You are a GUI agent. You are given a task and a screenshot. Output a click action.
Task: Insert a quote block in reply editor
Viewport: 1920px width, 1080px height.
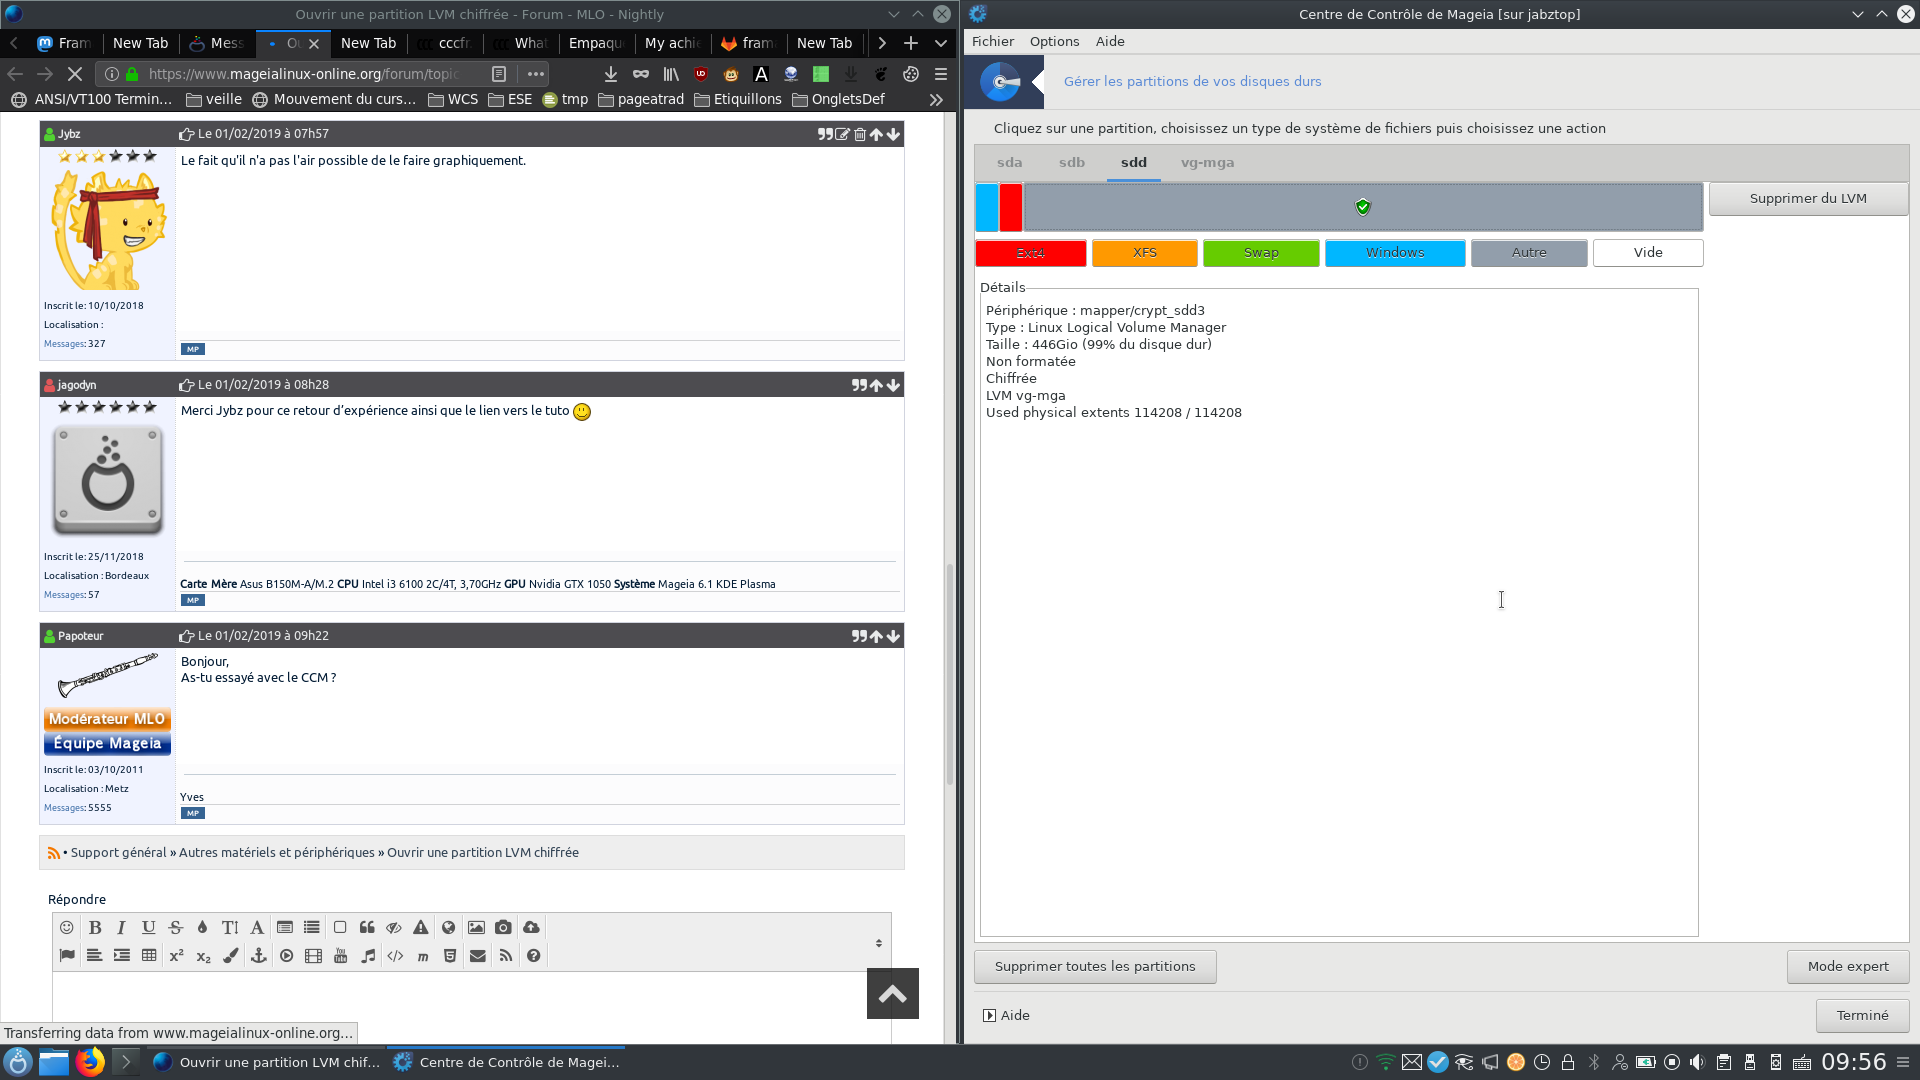pos(367,928)
